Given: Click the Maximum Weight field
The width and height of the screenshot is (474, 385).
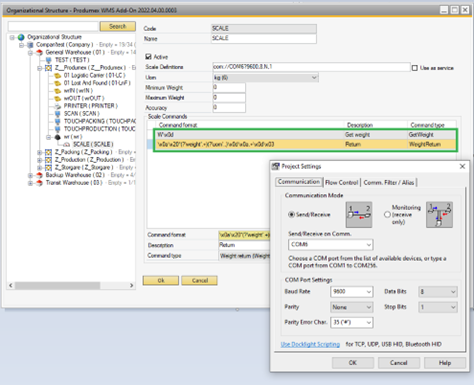Looking at the screenshot, I should point(229,98).
